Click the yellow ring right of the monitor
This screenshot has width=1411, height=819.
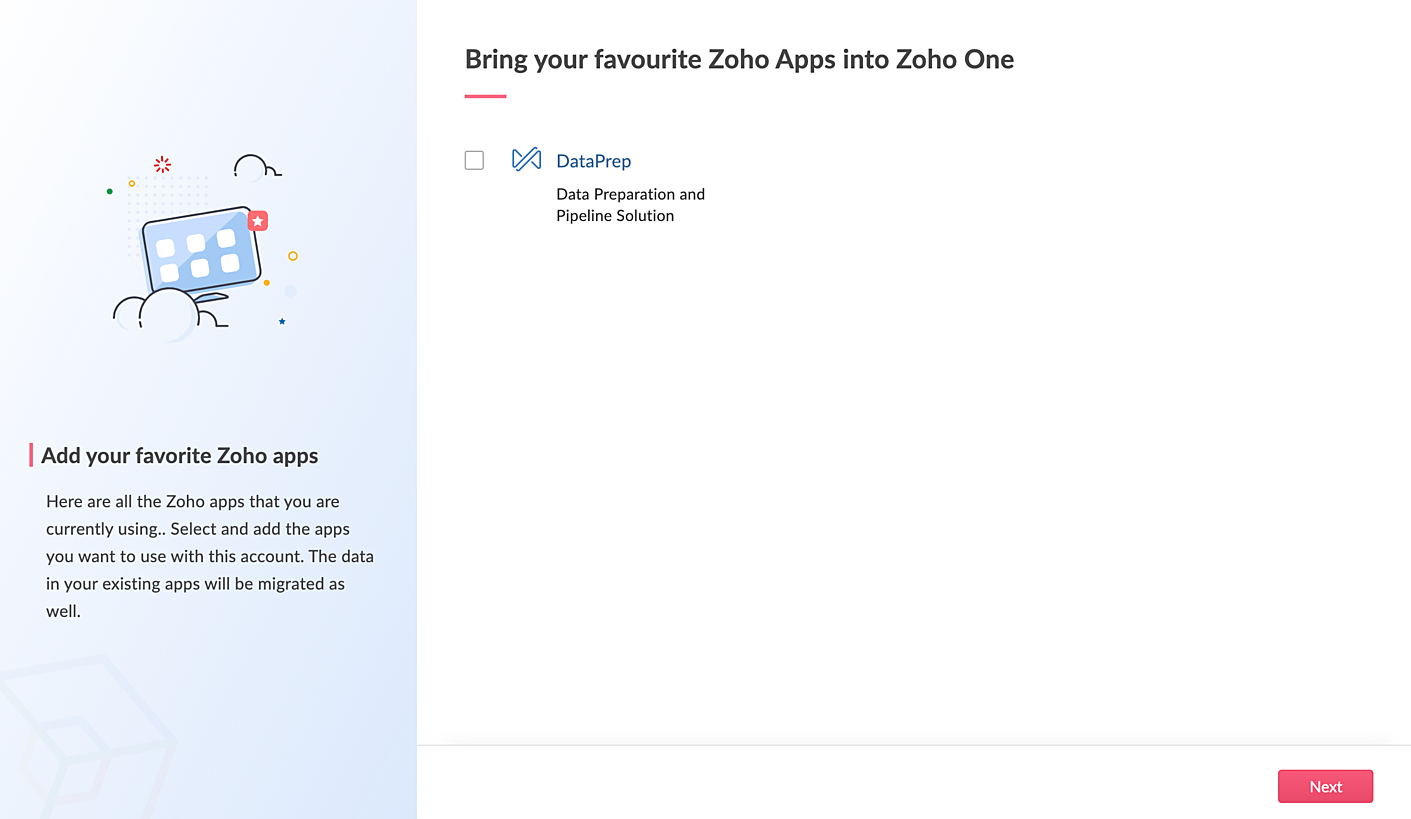coord(293,256)
